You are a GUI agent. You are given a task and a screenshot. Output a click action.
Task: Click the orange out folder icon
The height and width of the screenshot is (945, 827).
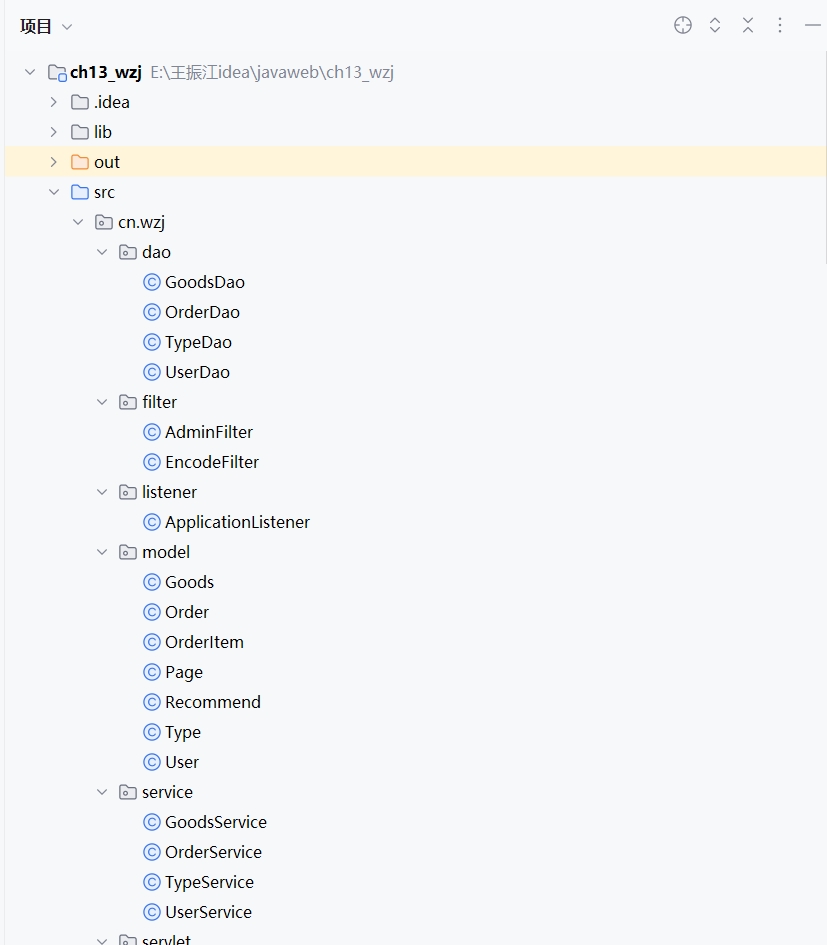coord(80,162)
